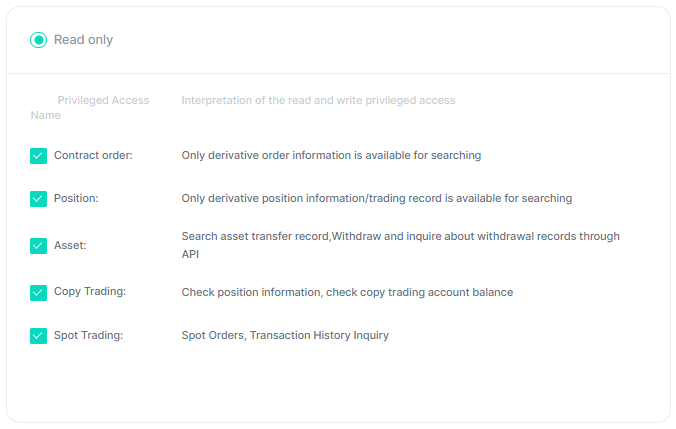Image resolution: width=676 pixels, height=429 pixels.
Task: Click the Search asset transfer record description
Action: click(401, 245)
